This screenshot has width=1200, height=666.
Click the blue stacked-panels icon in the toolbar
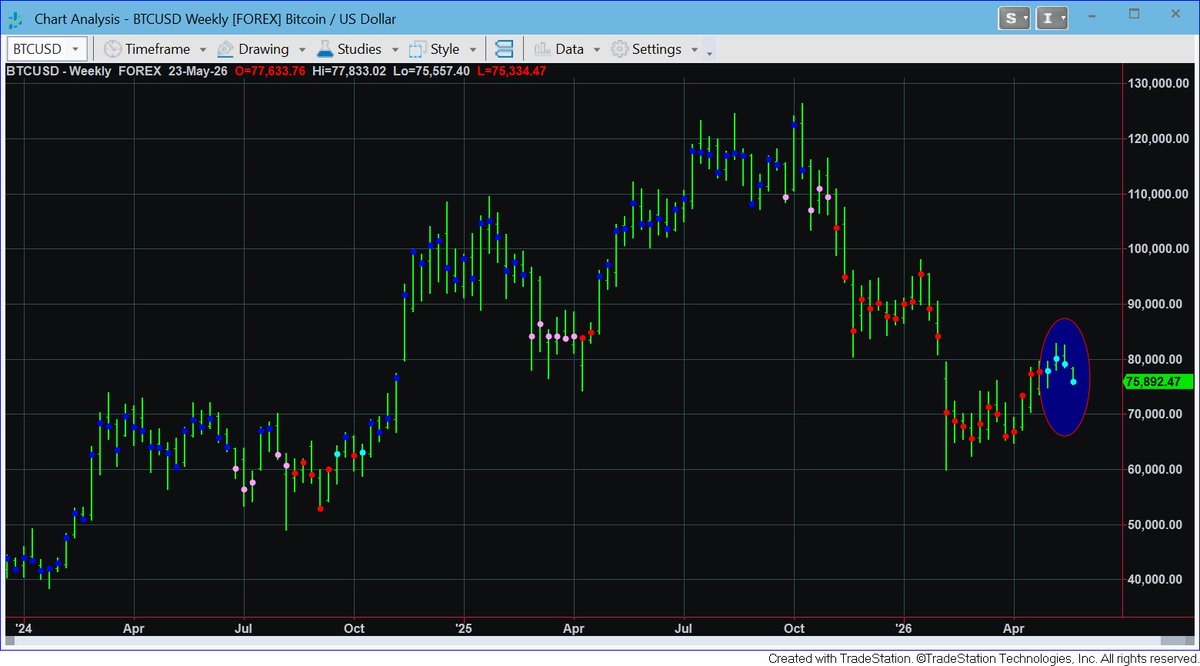pos(504,49)
